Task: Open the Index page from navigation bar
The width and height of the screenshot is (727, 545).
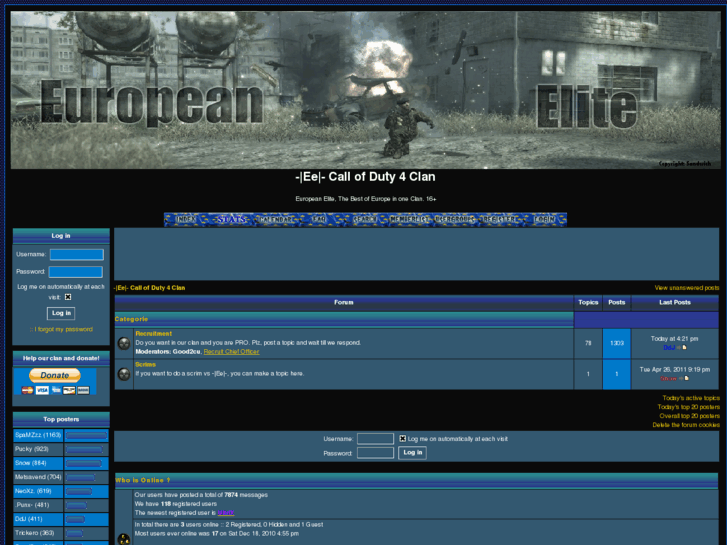Action: point(186,219)
